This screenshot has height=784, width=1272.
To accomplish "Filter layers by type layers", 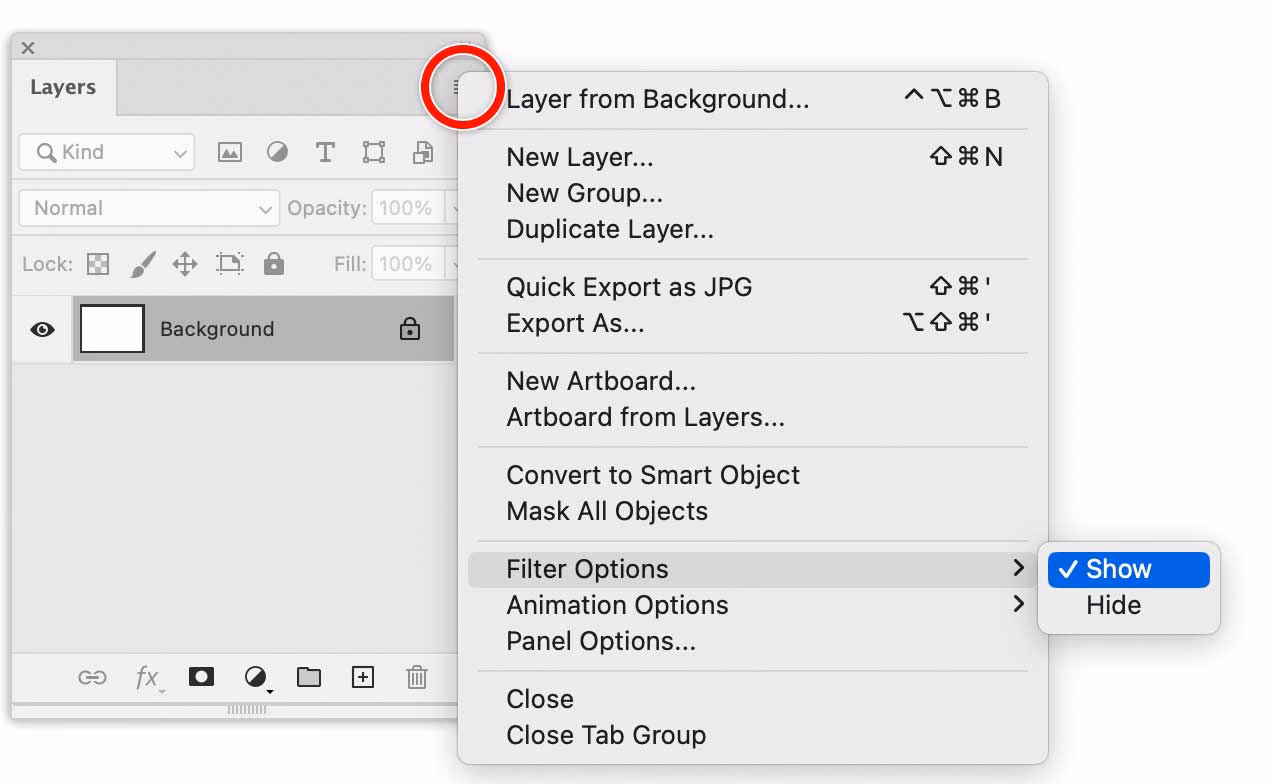I will coord(325,152).
